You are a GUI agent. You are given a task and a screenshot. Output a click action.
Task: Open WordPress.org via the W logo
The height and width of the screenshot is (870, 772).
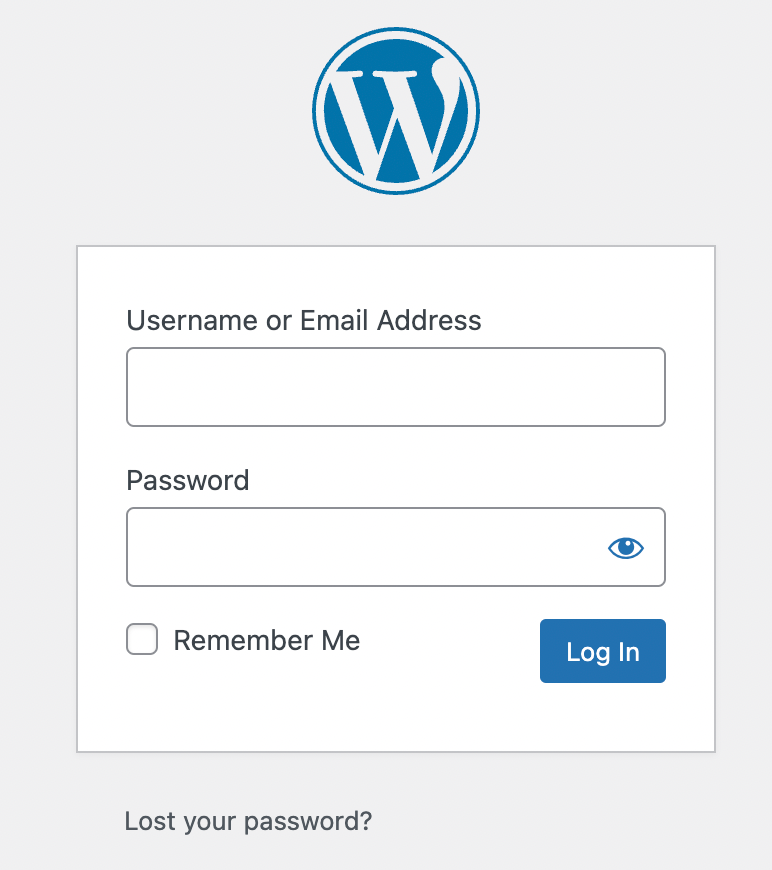395,110
